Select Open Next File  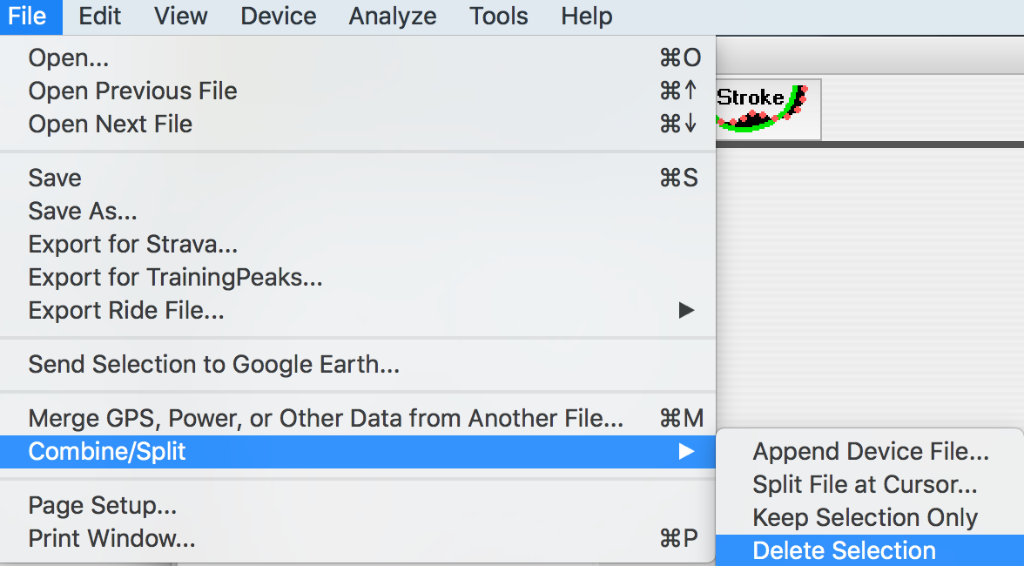point(110,124)
